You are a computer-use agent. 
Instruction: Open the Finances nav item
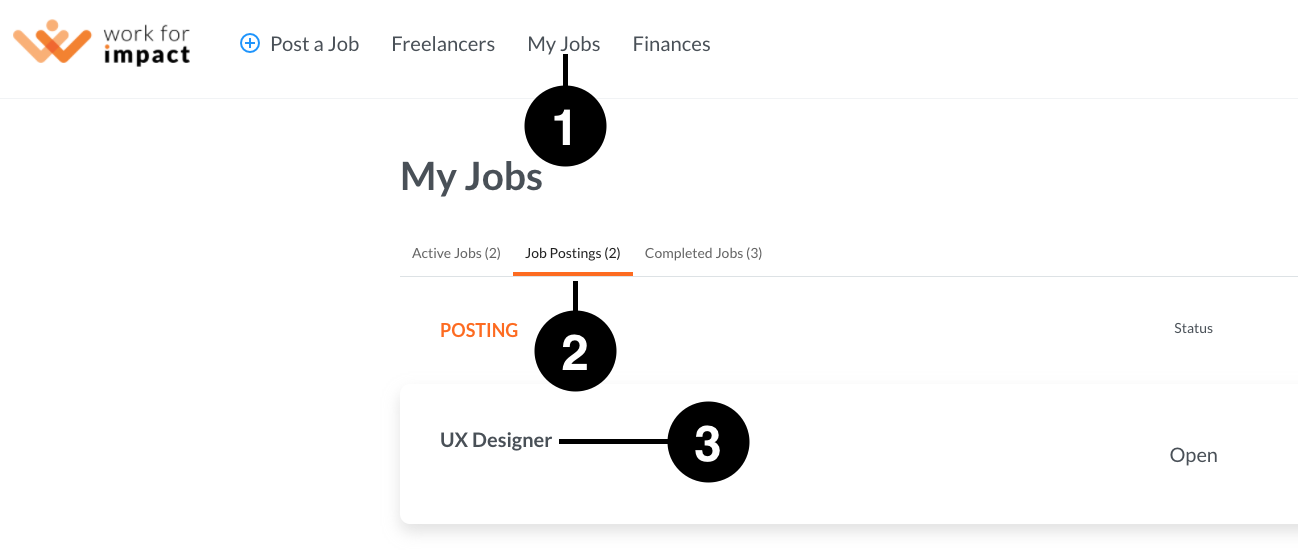coord(672,44)
